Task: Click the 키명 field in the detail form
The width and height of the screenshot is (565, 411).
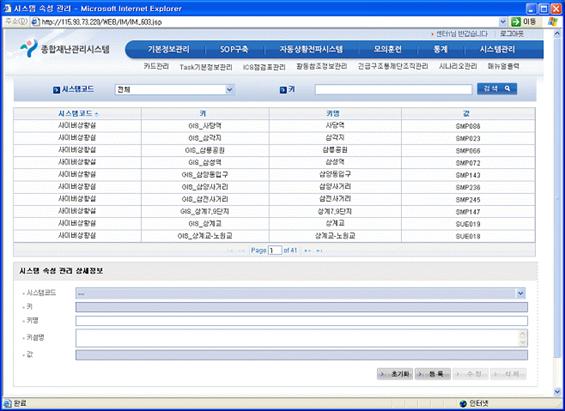Action: pyautogui.click(x=302, y=321)
